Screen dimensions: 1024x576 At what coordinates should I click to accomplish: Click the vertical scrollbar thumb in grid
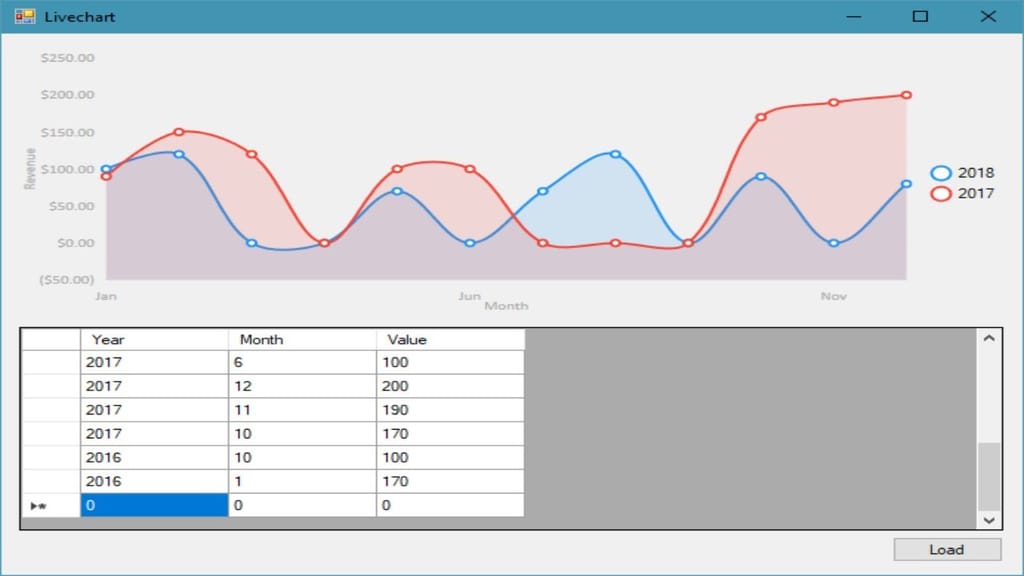pos(988,476)
